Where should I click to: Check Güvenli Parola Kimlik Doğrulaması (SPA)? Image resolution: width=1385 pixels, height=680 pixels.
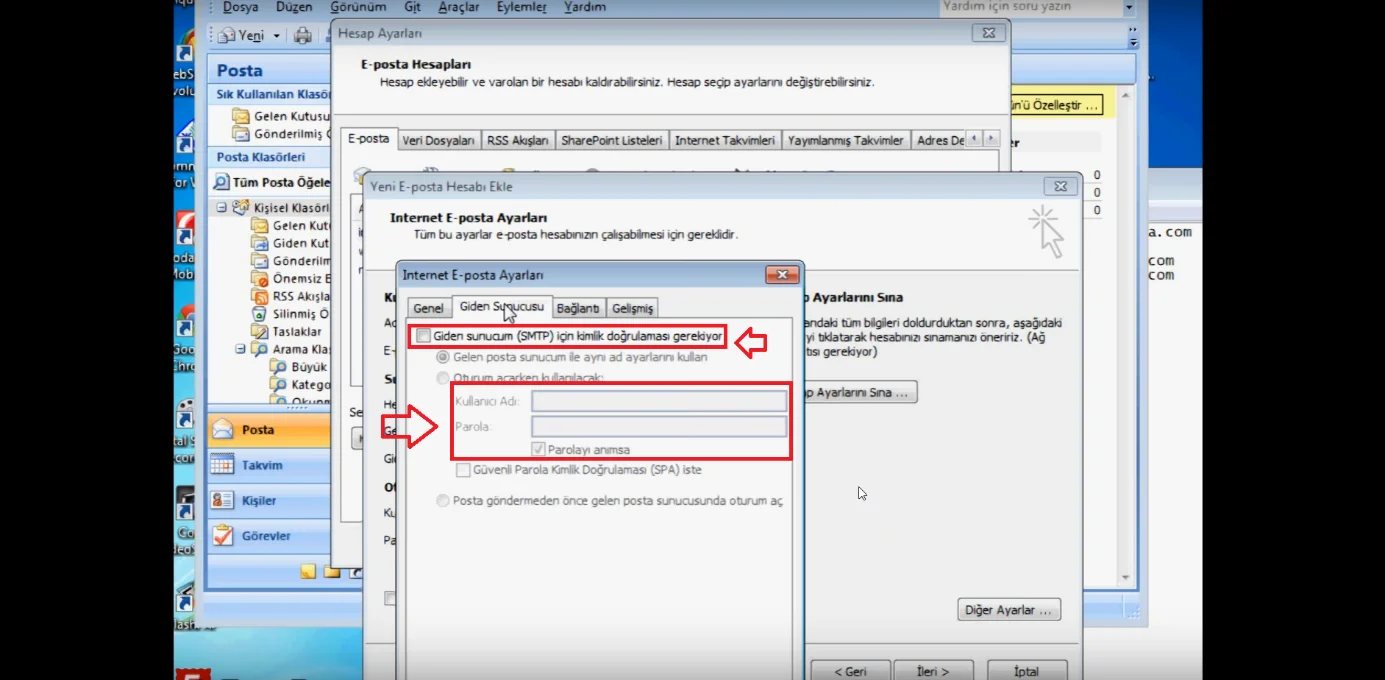coord(463,470)
